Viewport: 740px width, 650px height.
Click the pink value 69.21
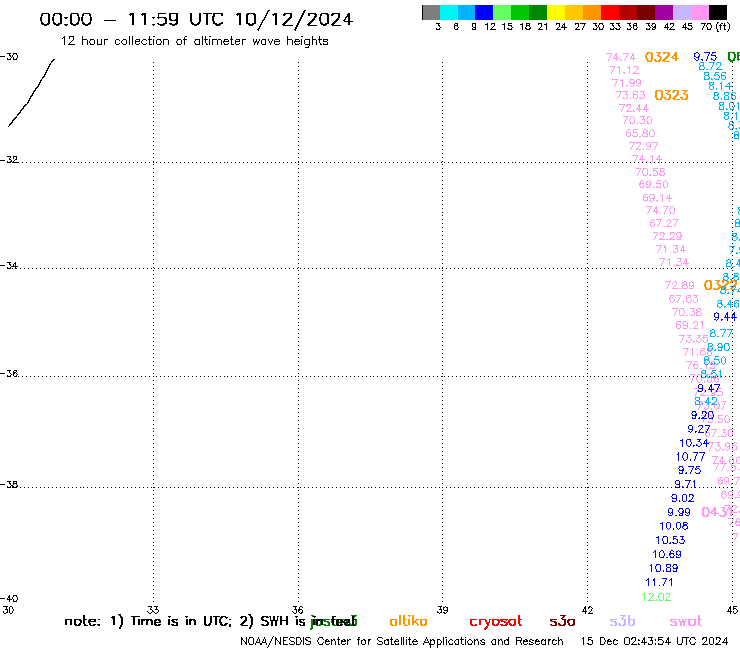click(690, 325)
